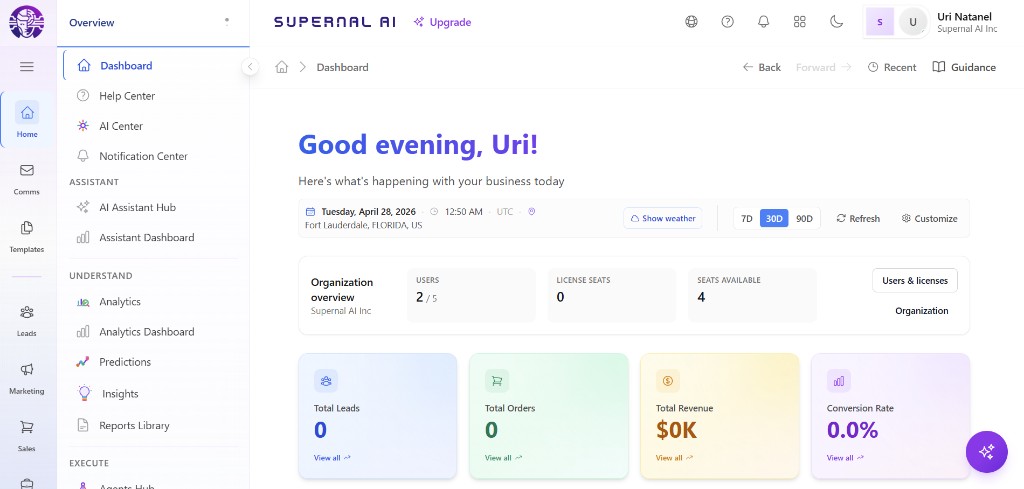
Task: Expand the Overview section dropdown
Action: (226, 21)
